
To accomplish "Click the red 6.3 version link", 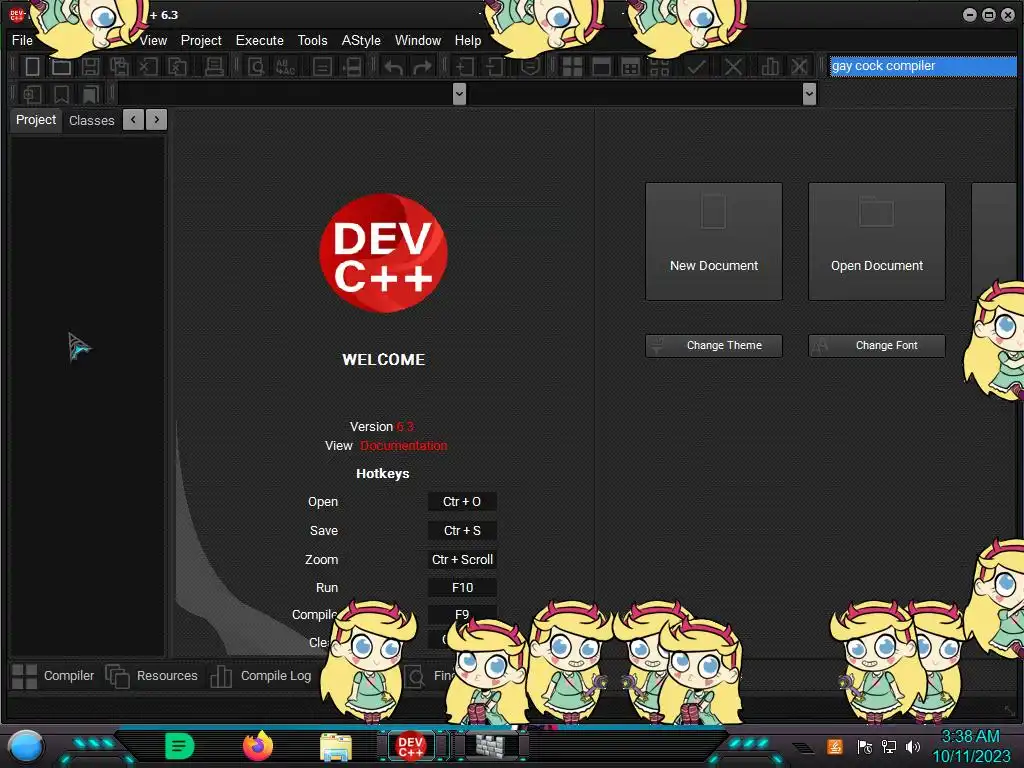I will point(405,426).
